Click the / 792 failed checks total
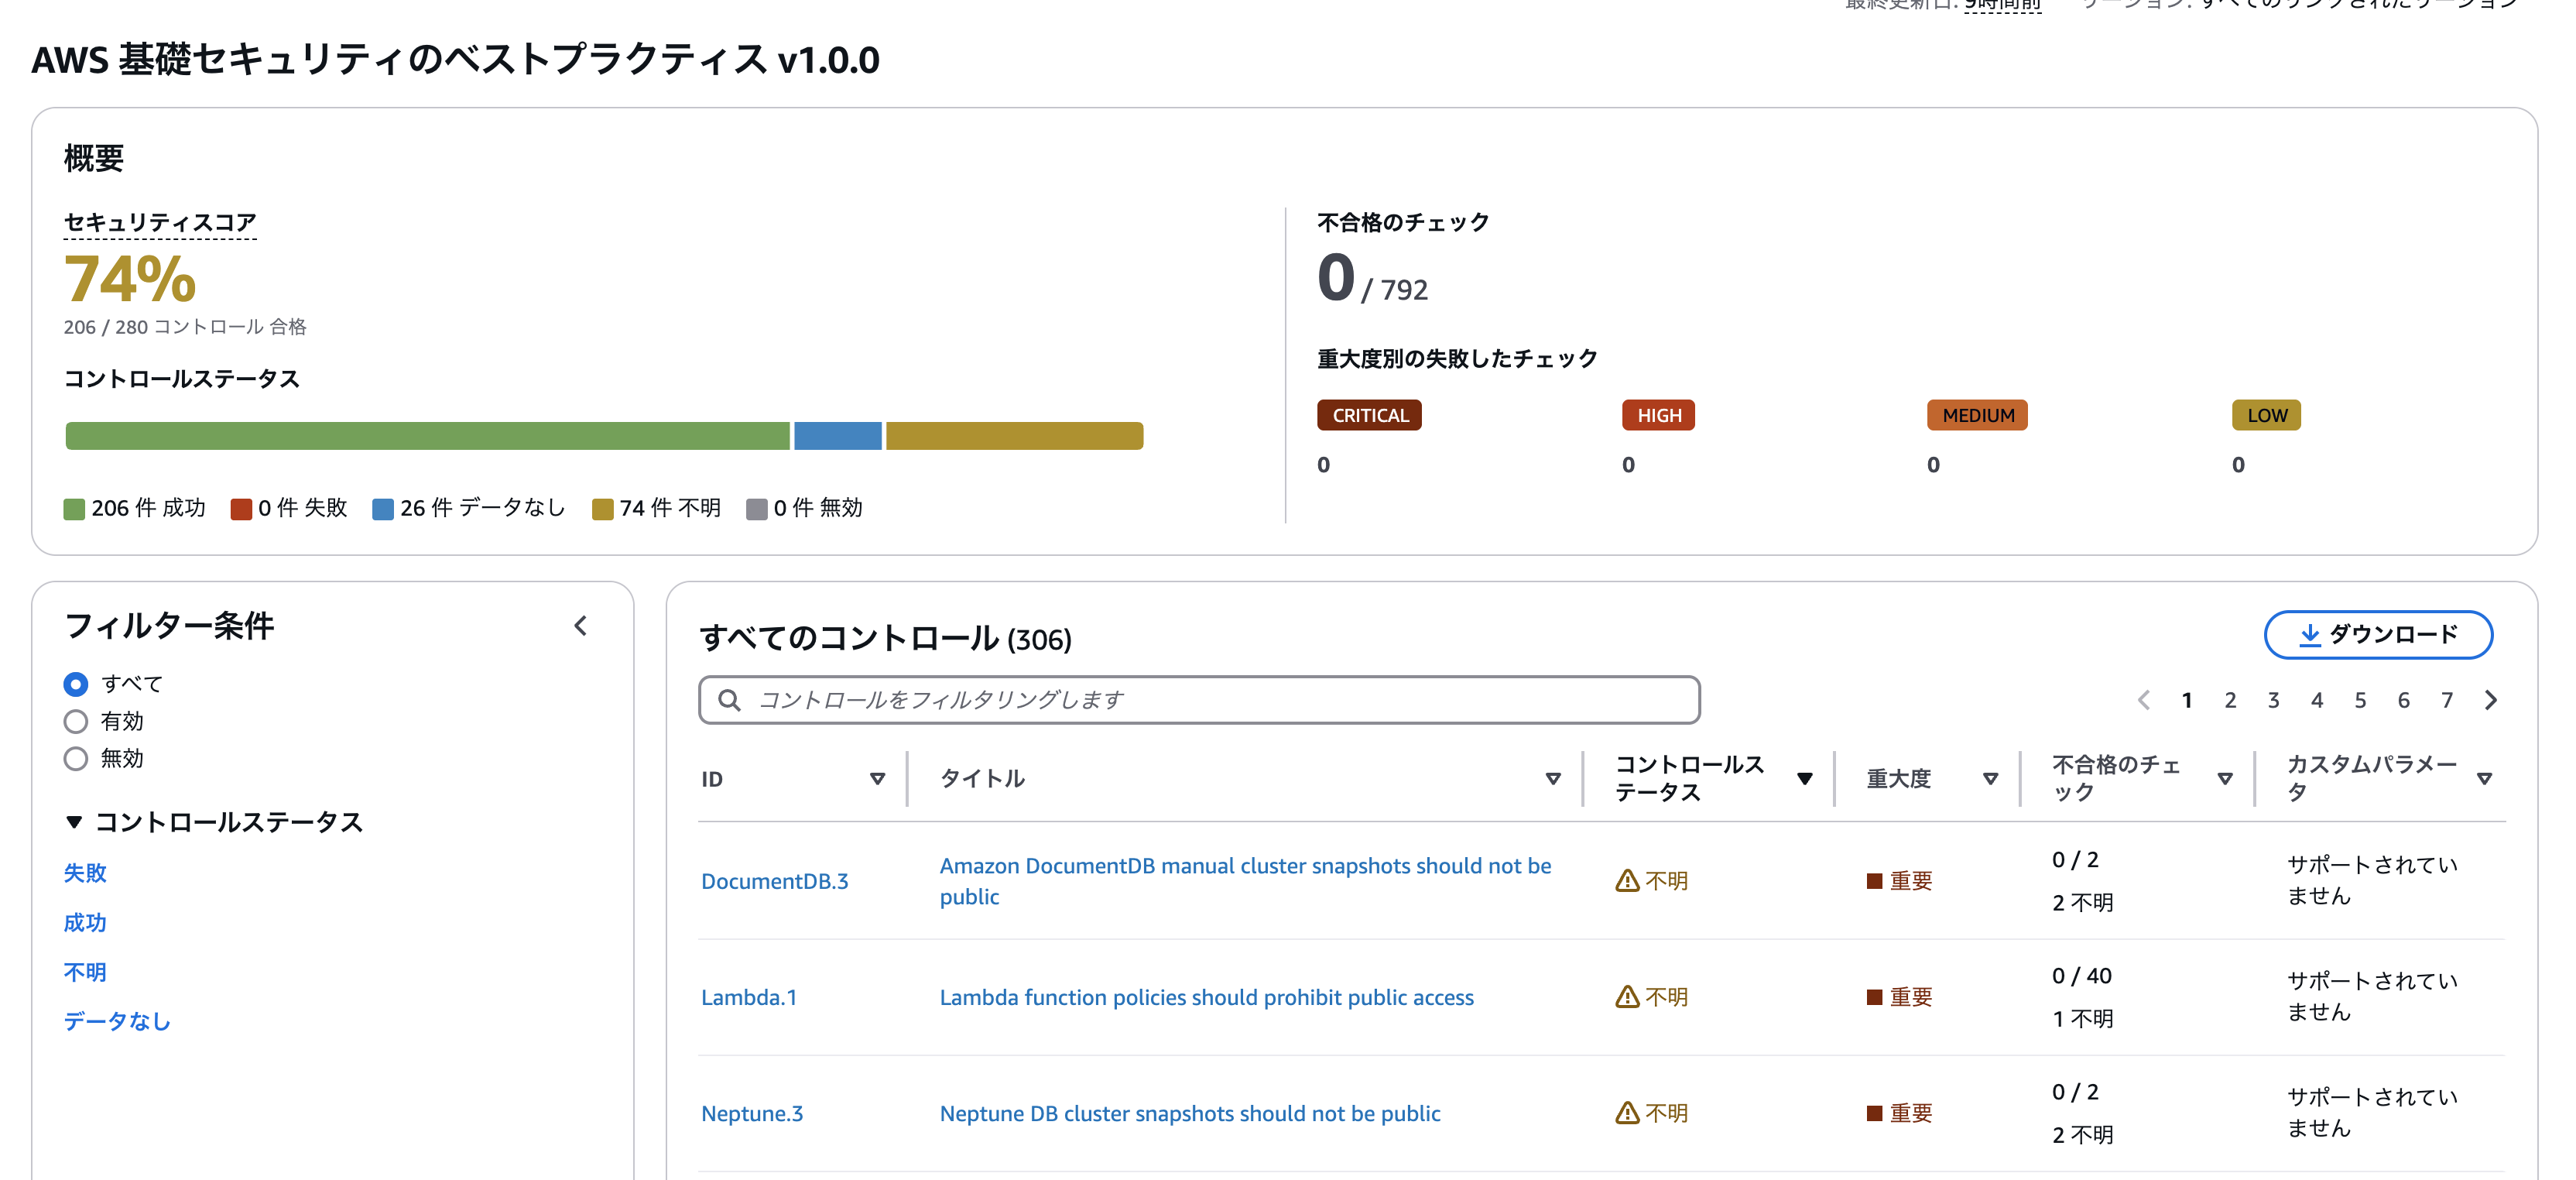Viewport: 2576px width, 1180px height. [1395, 290]
